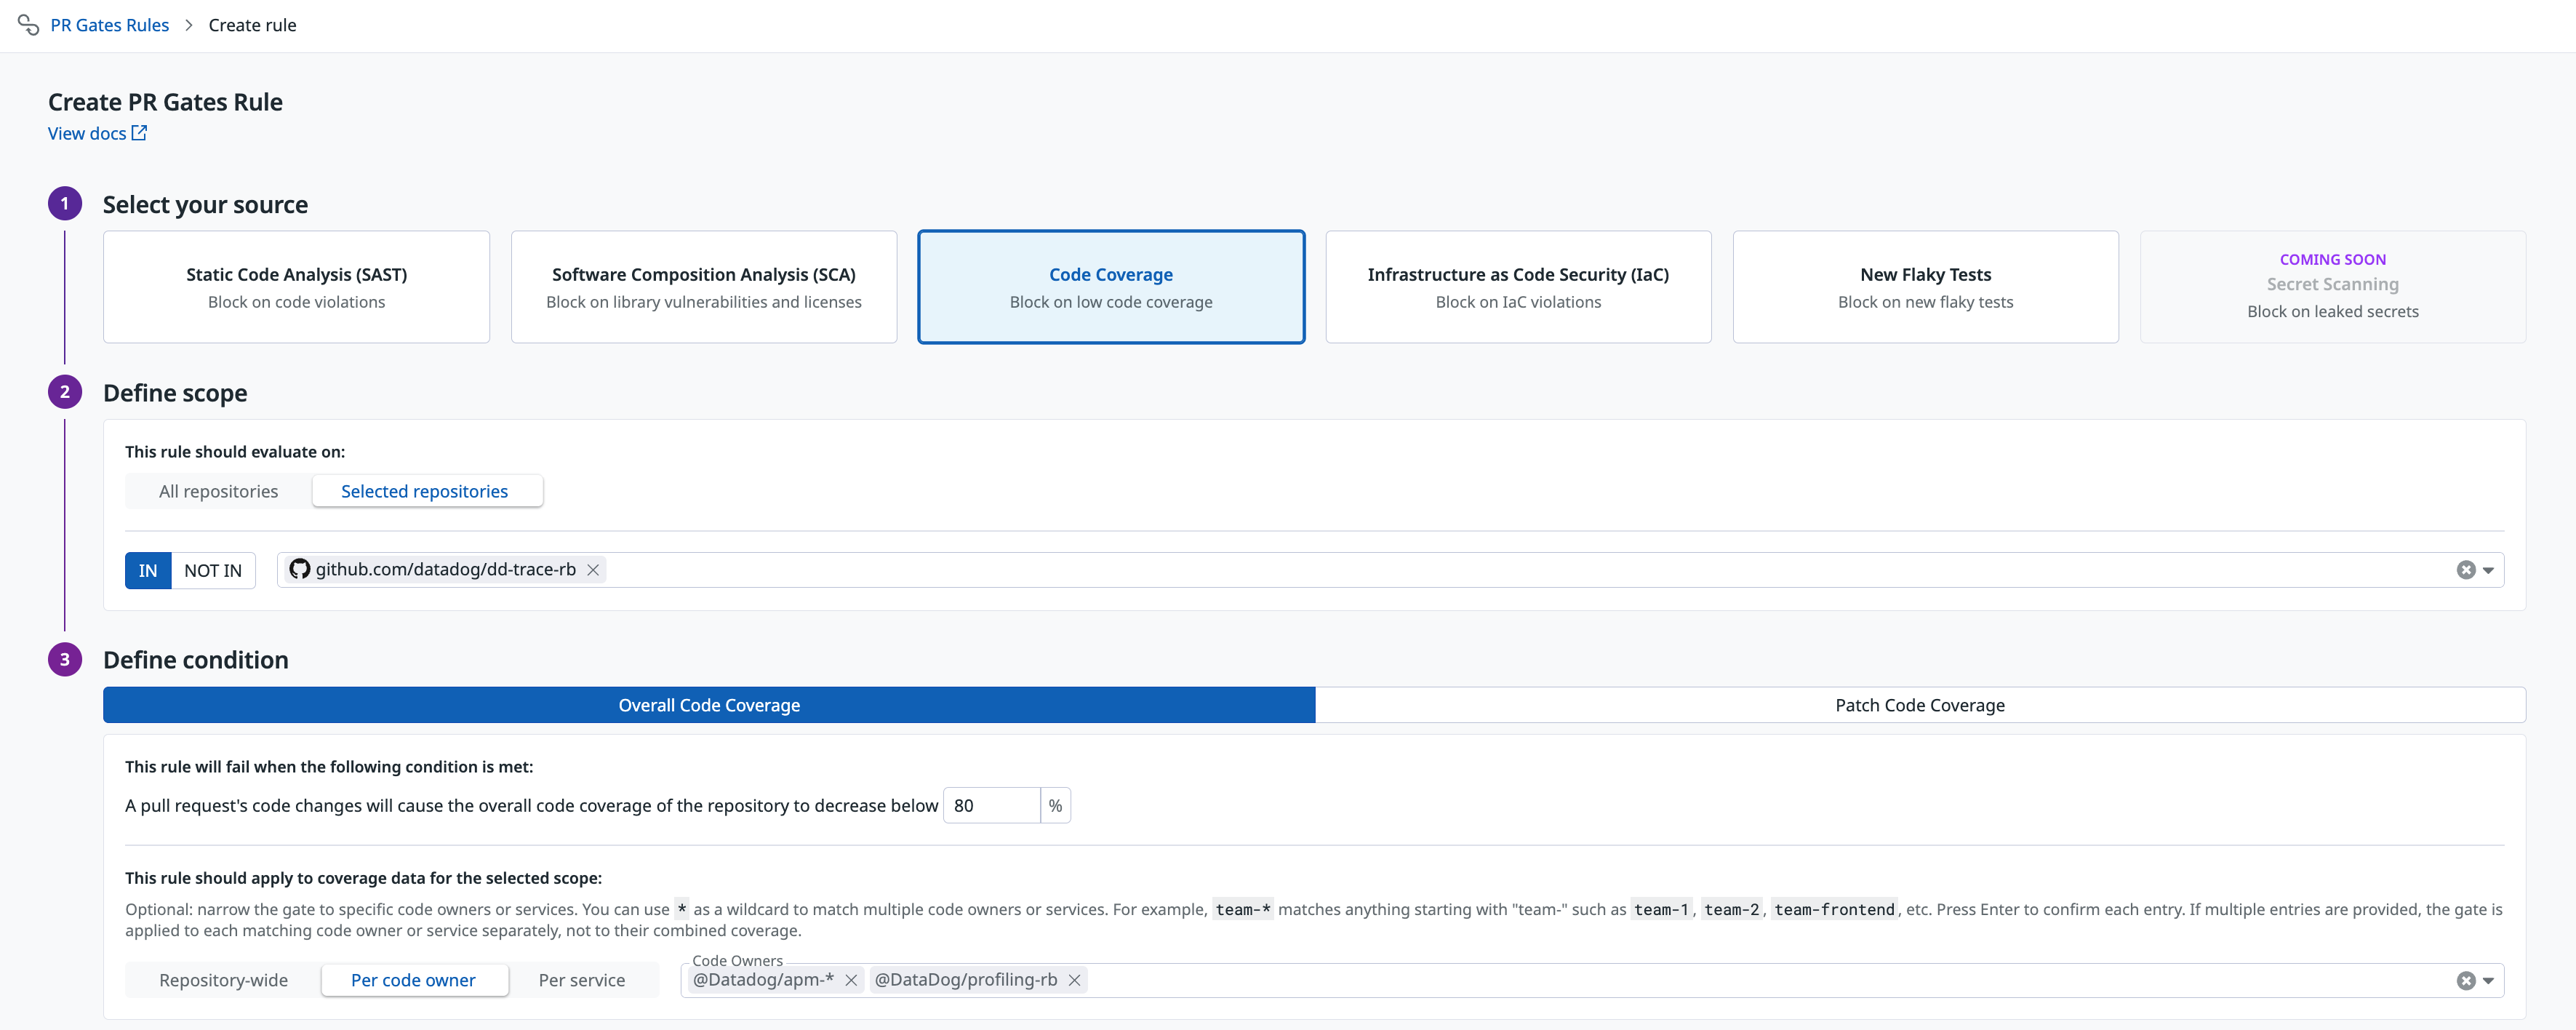Viewport: 2576px width, 1030px height.
Task: Go back to the PR Gates Rules page
Action: coord(110,25)
